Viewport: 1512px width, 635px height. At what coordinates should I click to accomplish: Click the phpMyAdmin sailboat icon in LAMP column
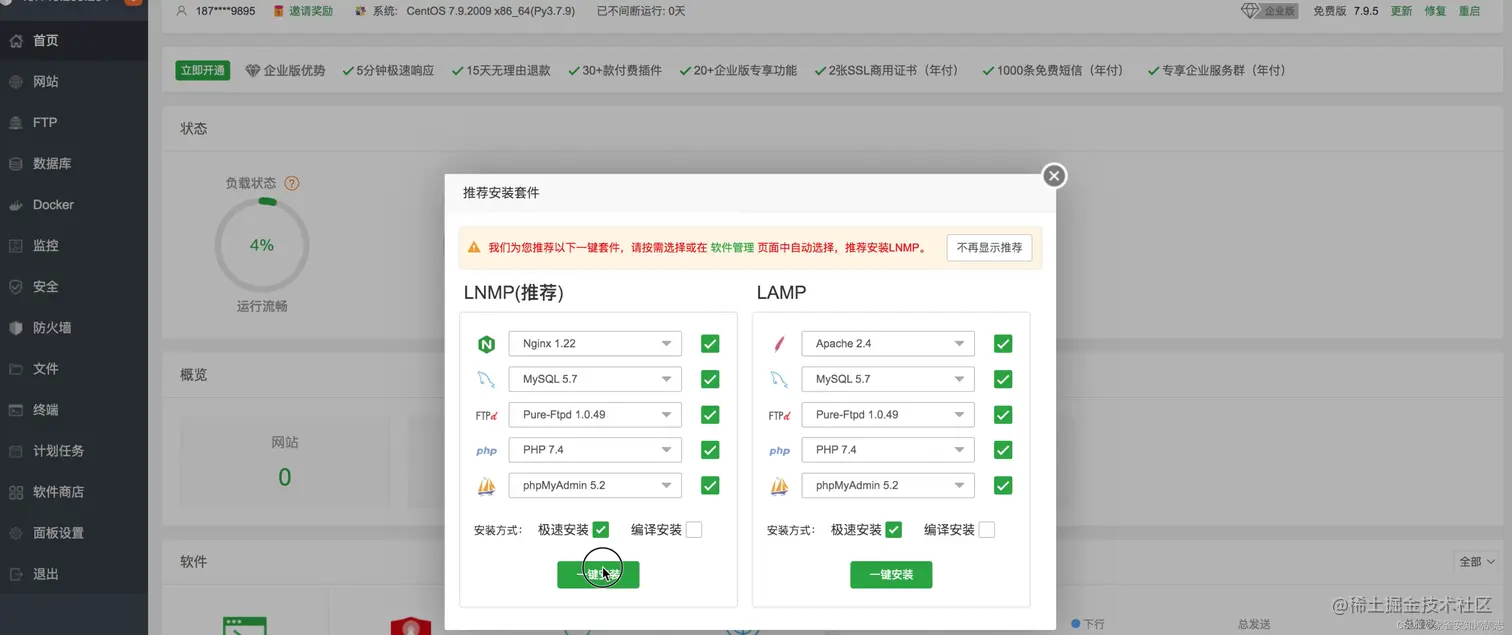(x=779, y=485)
